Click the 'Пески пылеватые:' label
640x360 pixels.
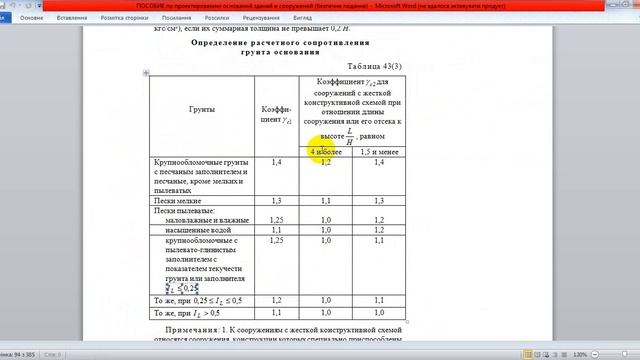coord(184,211)
